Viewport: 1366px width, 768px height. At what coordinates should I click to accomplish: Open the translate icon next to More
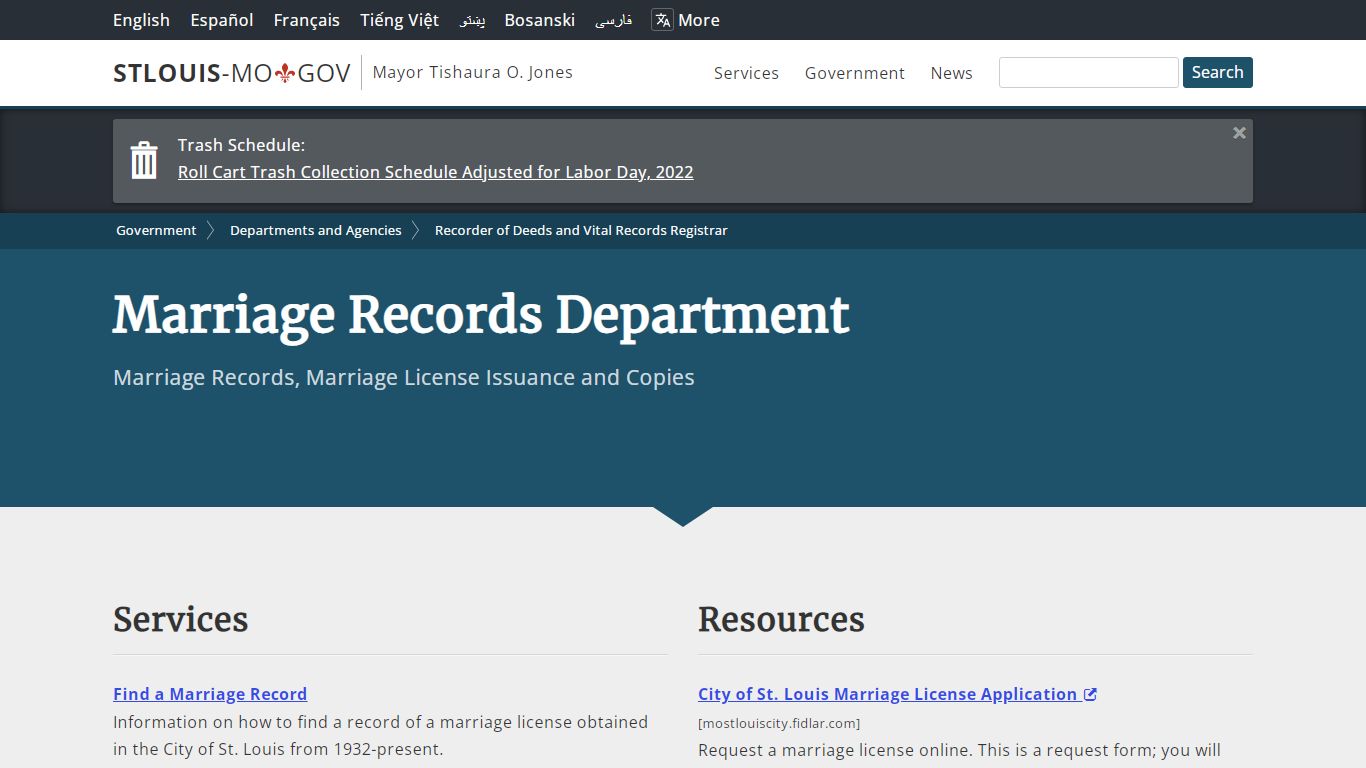coord(662,20)
